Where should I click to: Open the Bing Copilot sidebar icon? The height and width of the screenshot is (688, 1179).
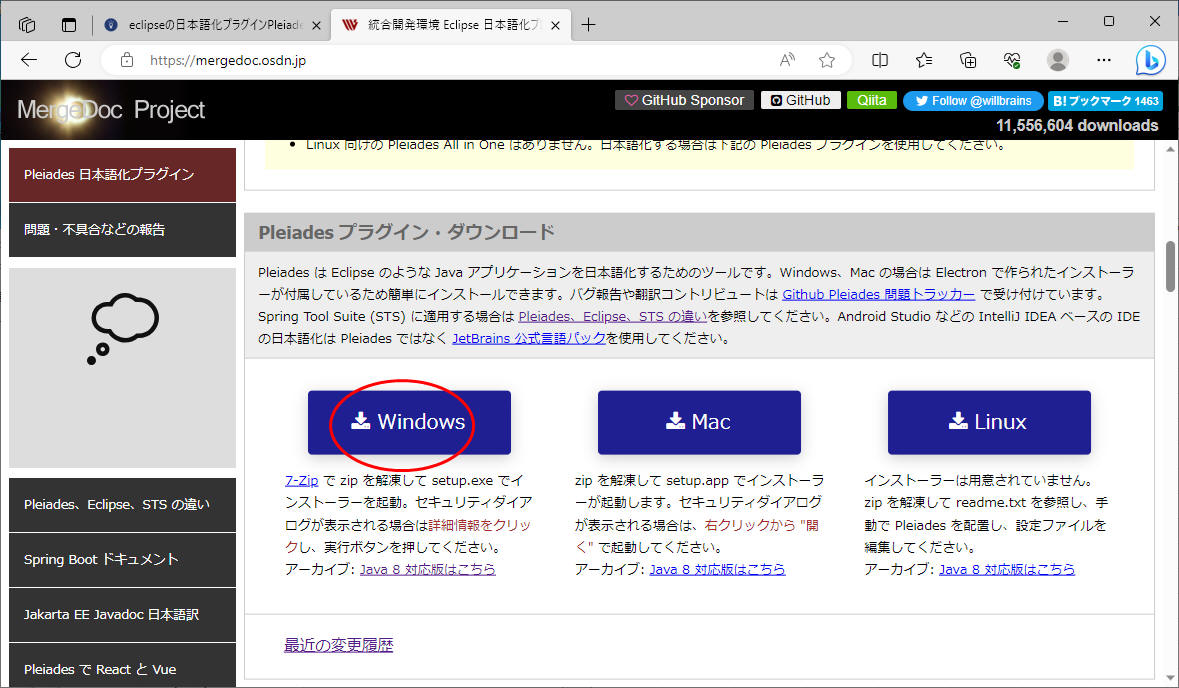coord(1151,61)
